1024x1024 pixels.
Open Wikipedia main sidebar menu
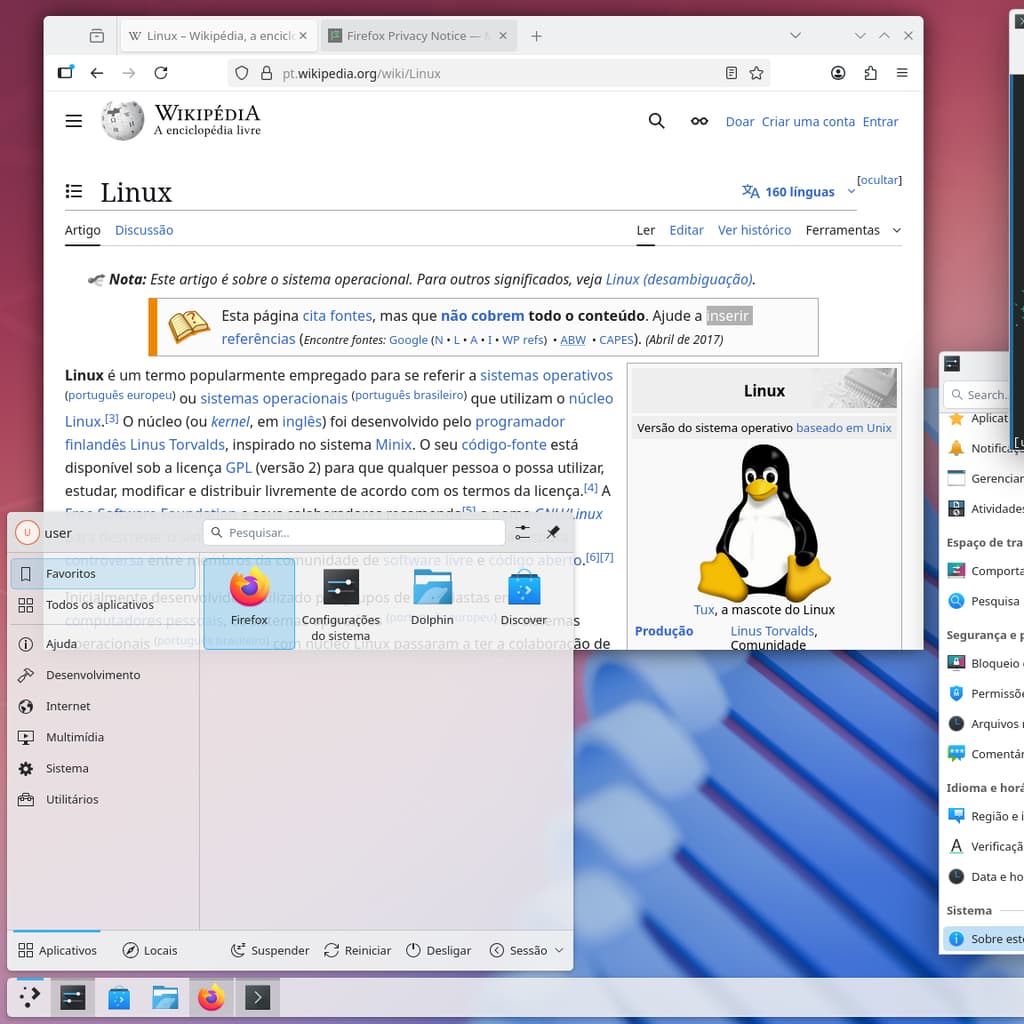tap(74, 121)
